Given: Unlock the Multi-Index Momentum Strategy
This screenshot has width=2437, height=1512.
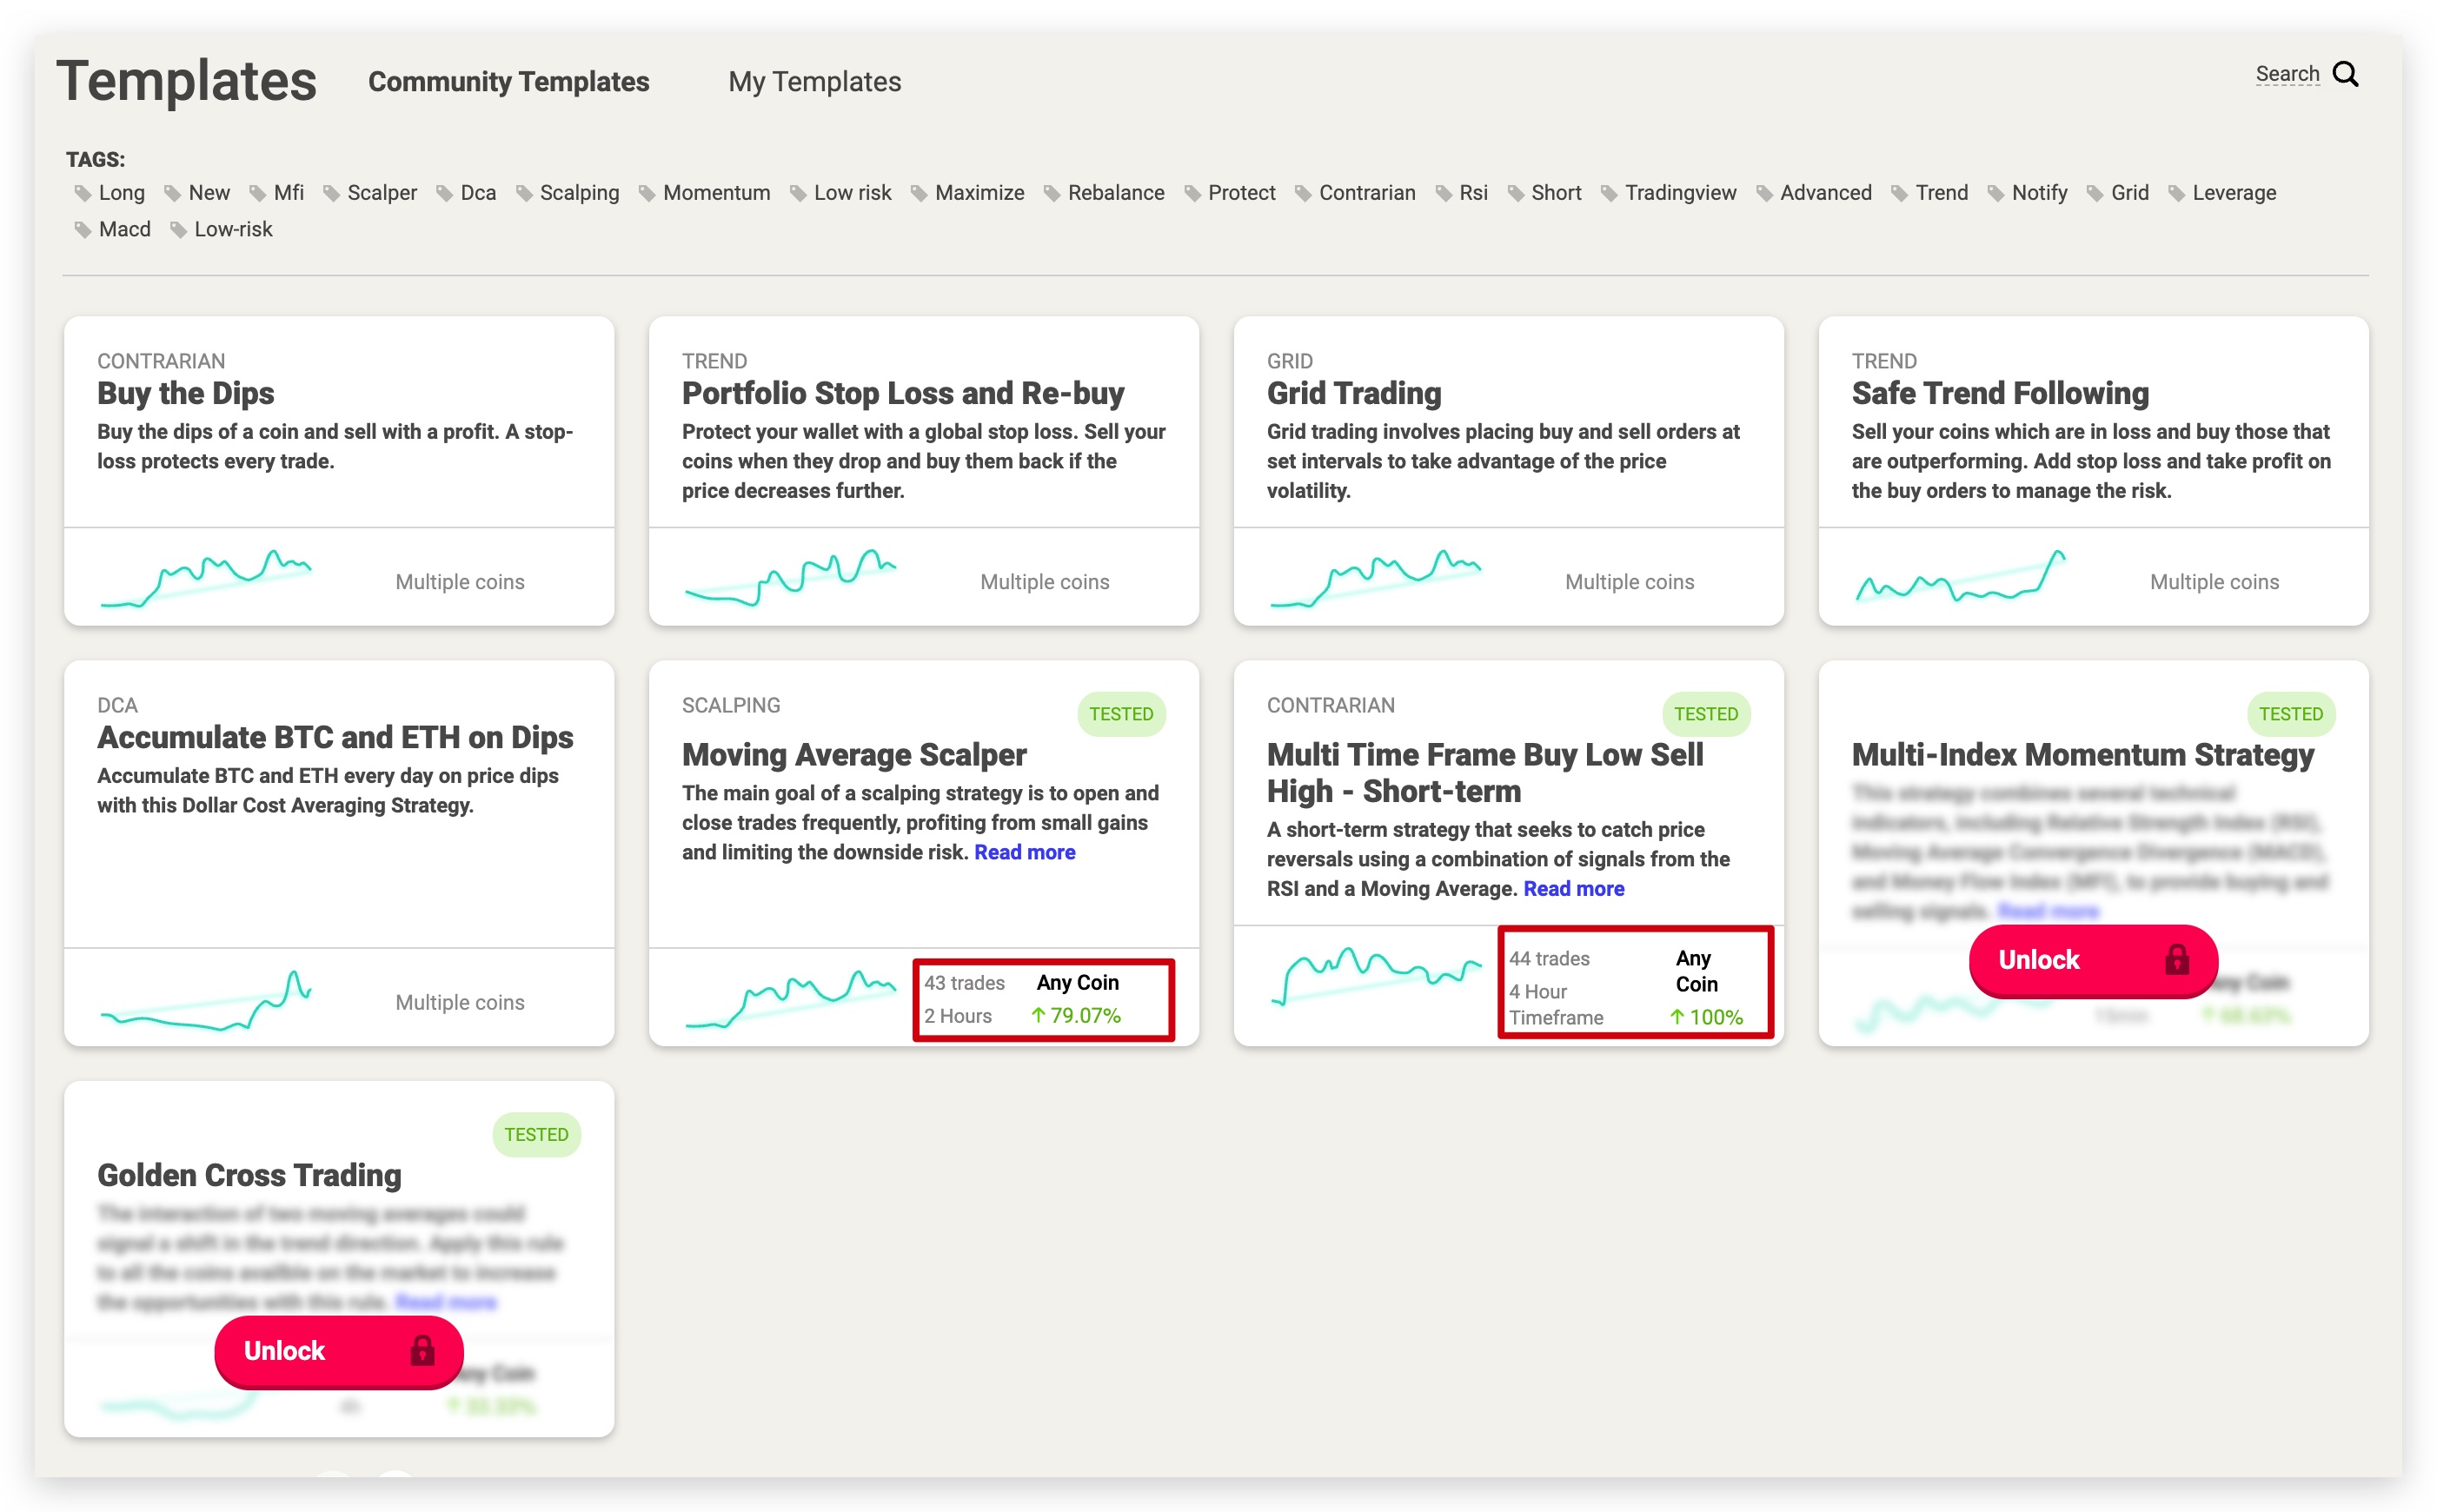Looking at the screenshot, I should pos(2093,960).
